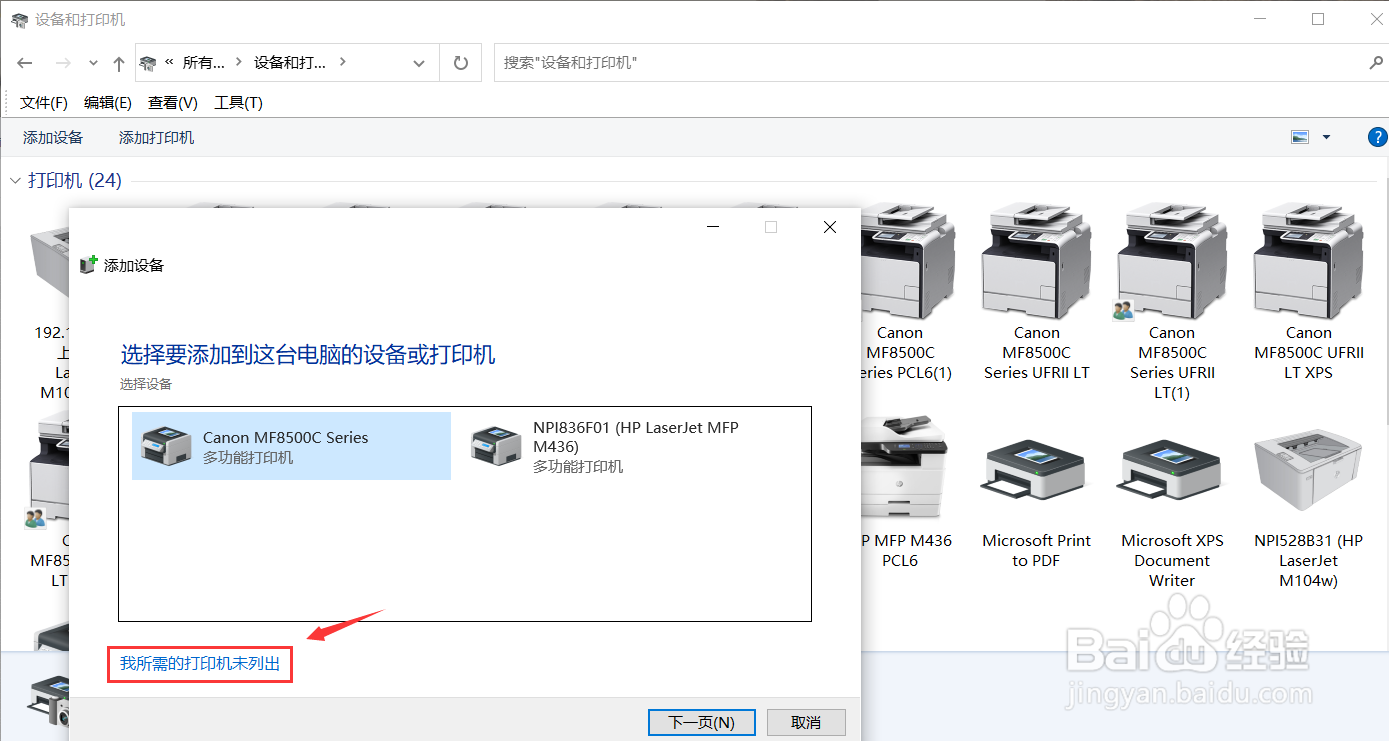Open the 文件(F) menu
Viewport: 1389px width, 741px height.
(x=44, y=103)
